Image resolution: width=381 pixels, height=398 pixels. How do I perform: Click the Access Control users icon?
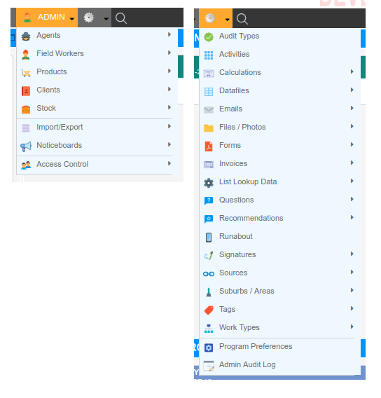click(x=26, y=165)
